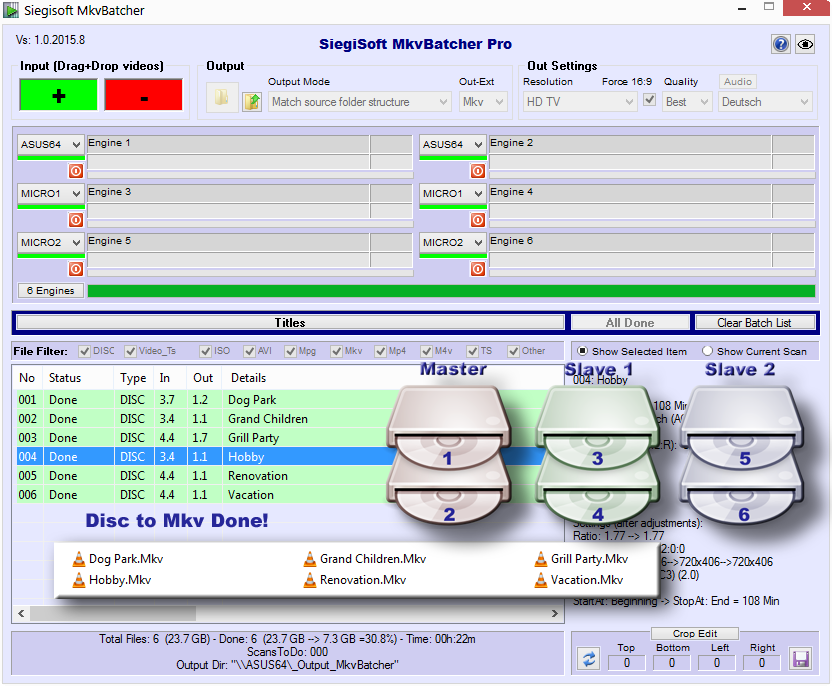
Task: Click the crop Bottom value field
Action: (672, 663)
